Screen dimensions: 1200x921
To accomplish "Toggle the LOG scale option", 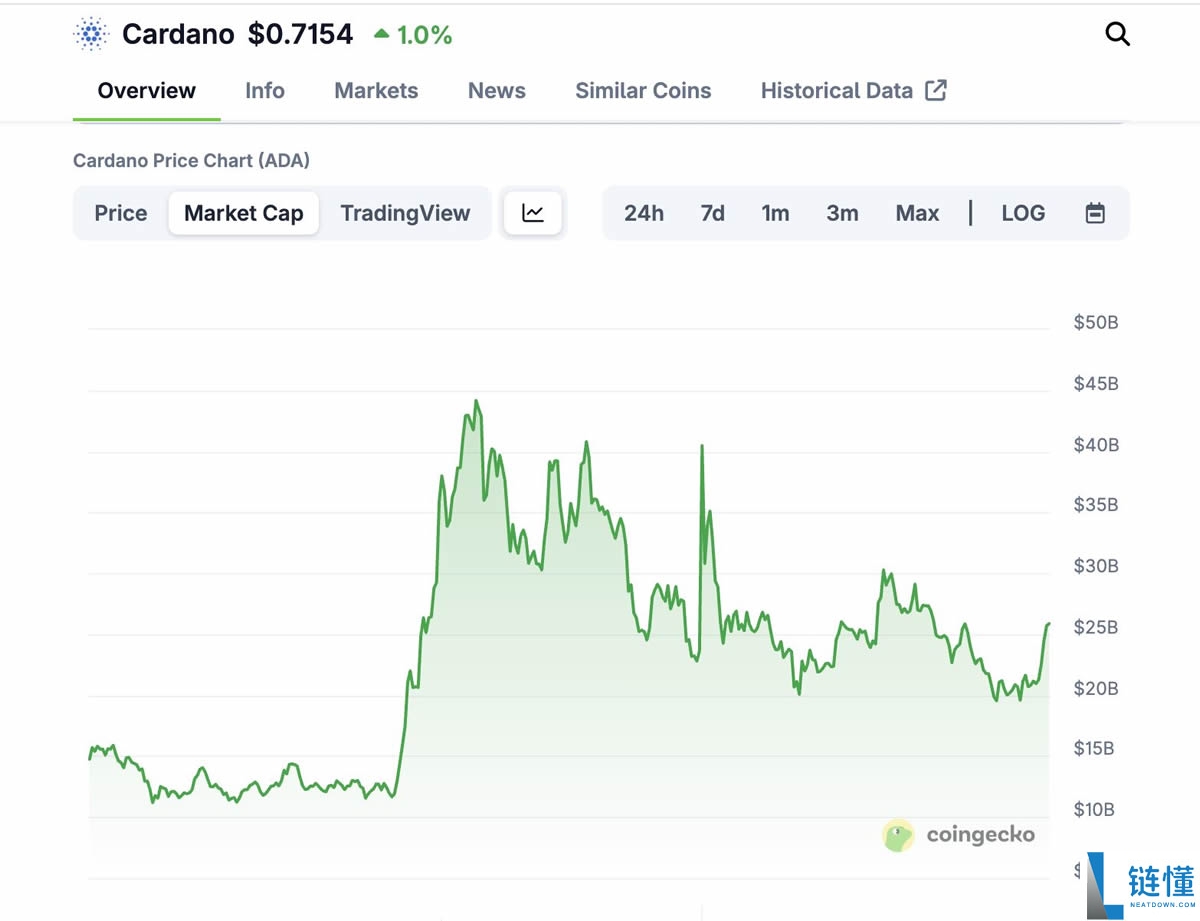I will [x=1023, y=213].
